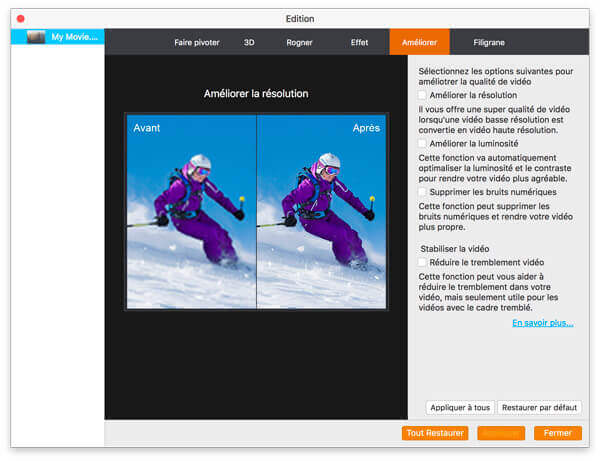Image resolution: width=600 pixels, height=461 pixels.
Task: Click the Après preview image
Action: (x=321, y=211)
